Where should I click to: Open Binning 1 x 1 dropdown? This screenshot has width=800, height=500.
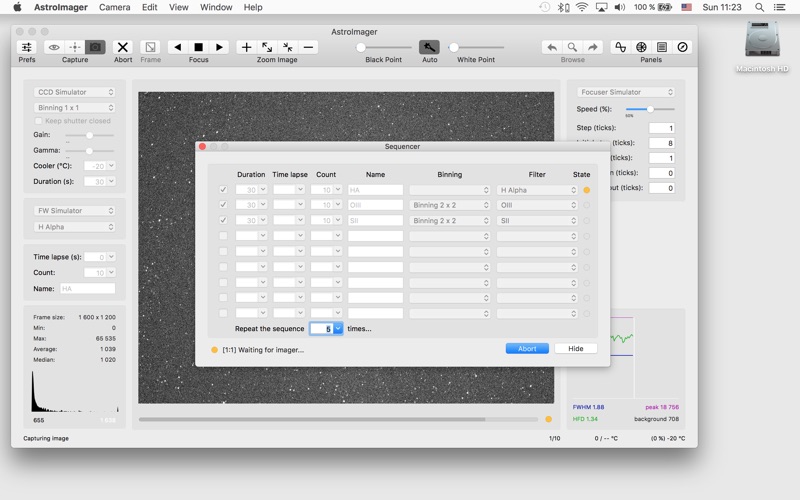[x=74, y=108]
